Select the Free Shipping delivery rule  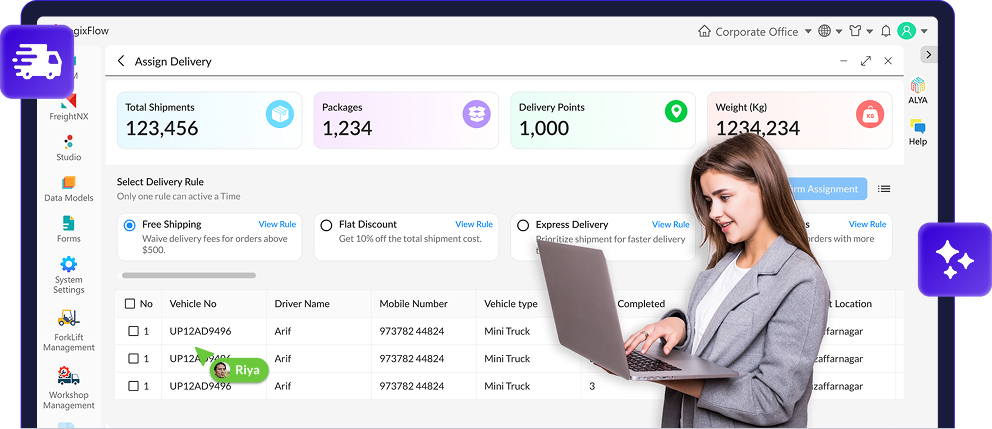click(129, 226)
